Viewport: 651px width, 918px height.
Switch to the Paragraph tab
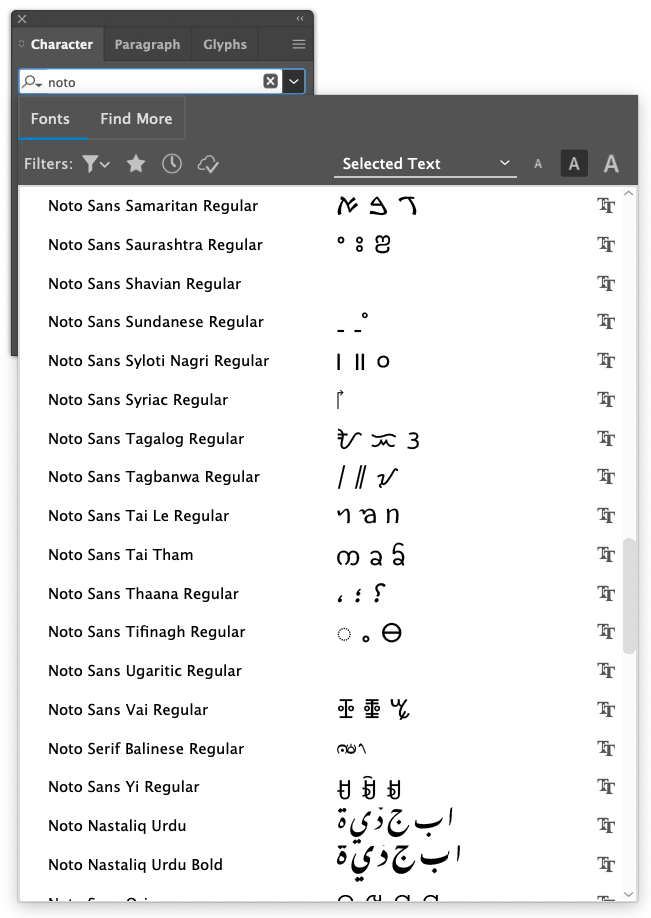pos(148,44)
